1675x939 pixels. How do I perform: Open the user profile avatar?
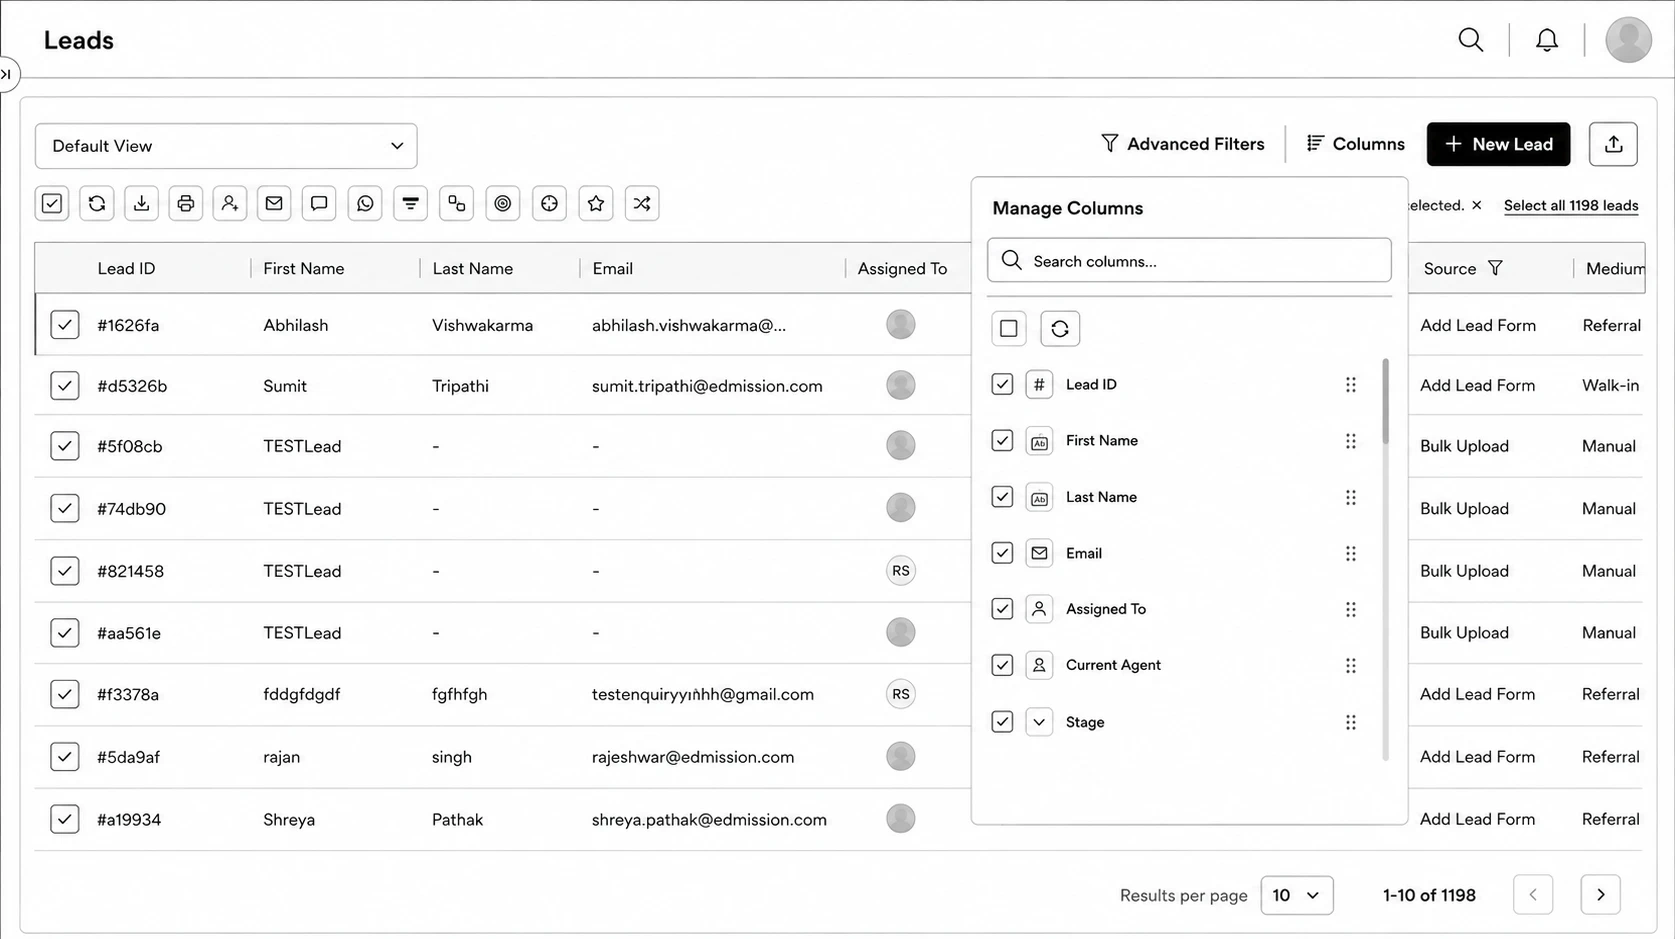1628,40
